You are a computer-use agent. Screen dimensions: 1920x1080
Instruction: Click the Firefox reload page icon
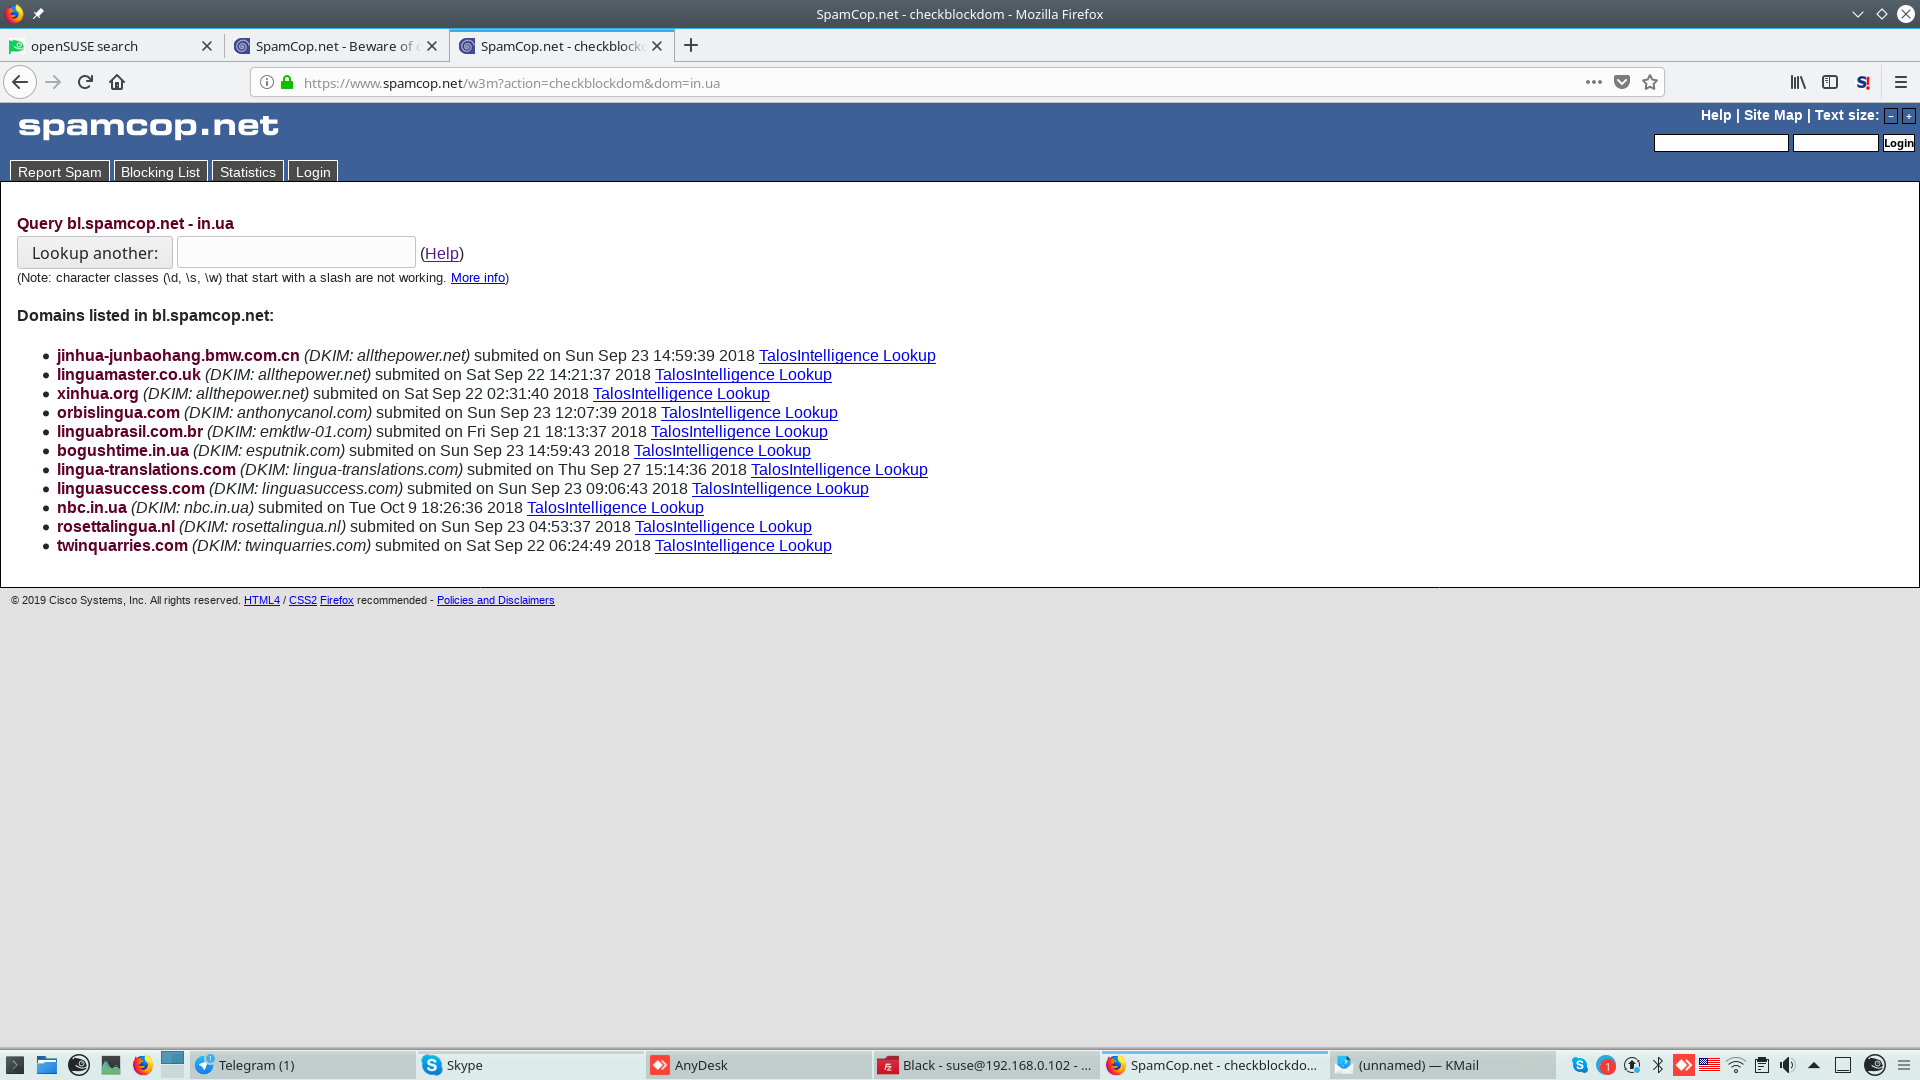pos(85,82)
